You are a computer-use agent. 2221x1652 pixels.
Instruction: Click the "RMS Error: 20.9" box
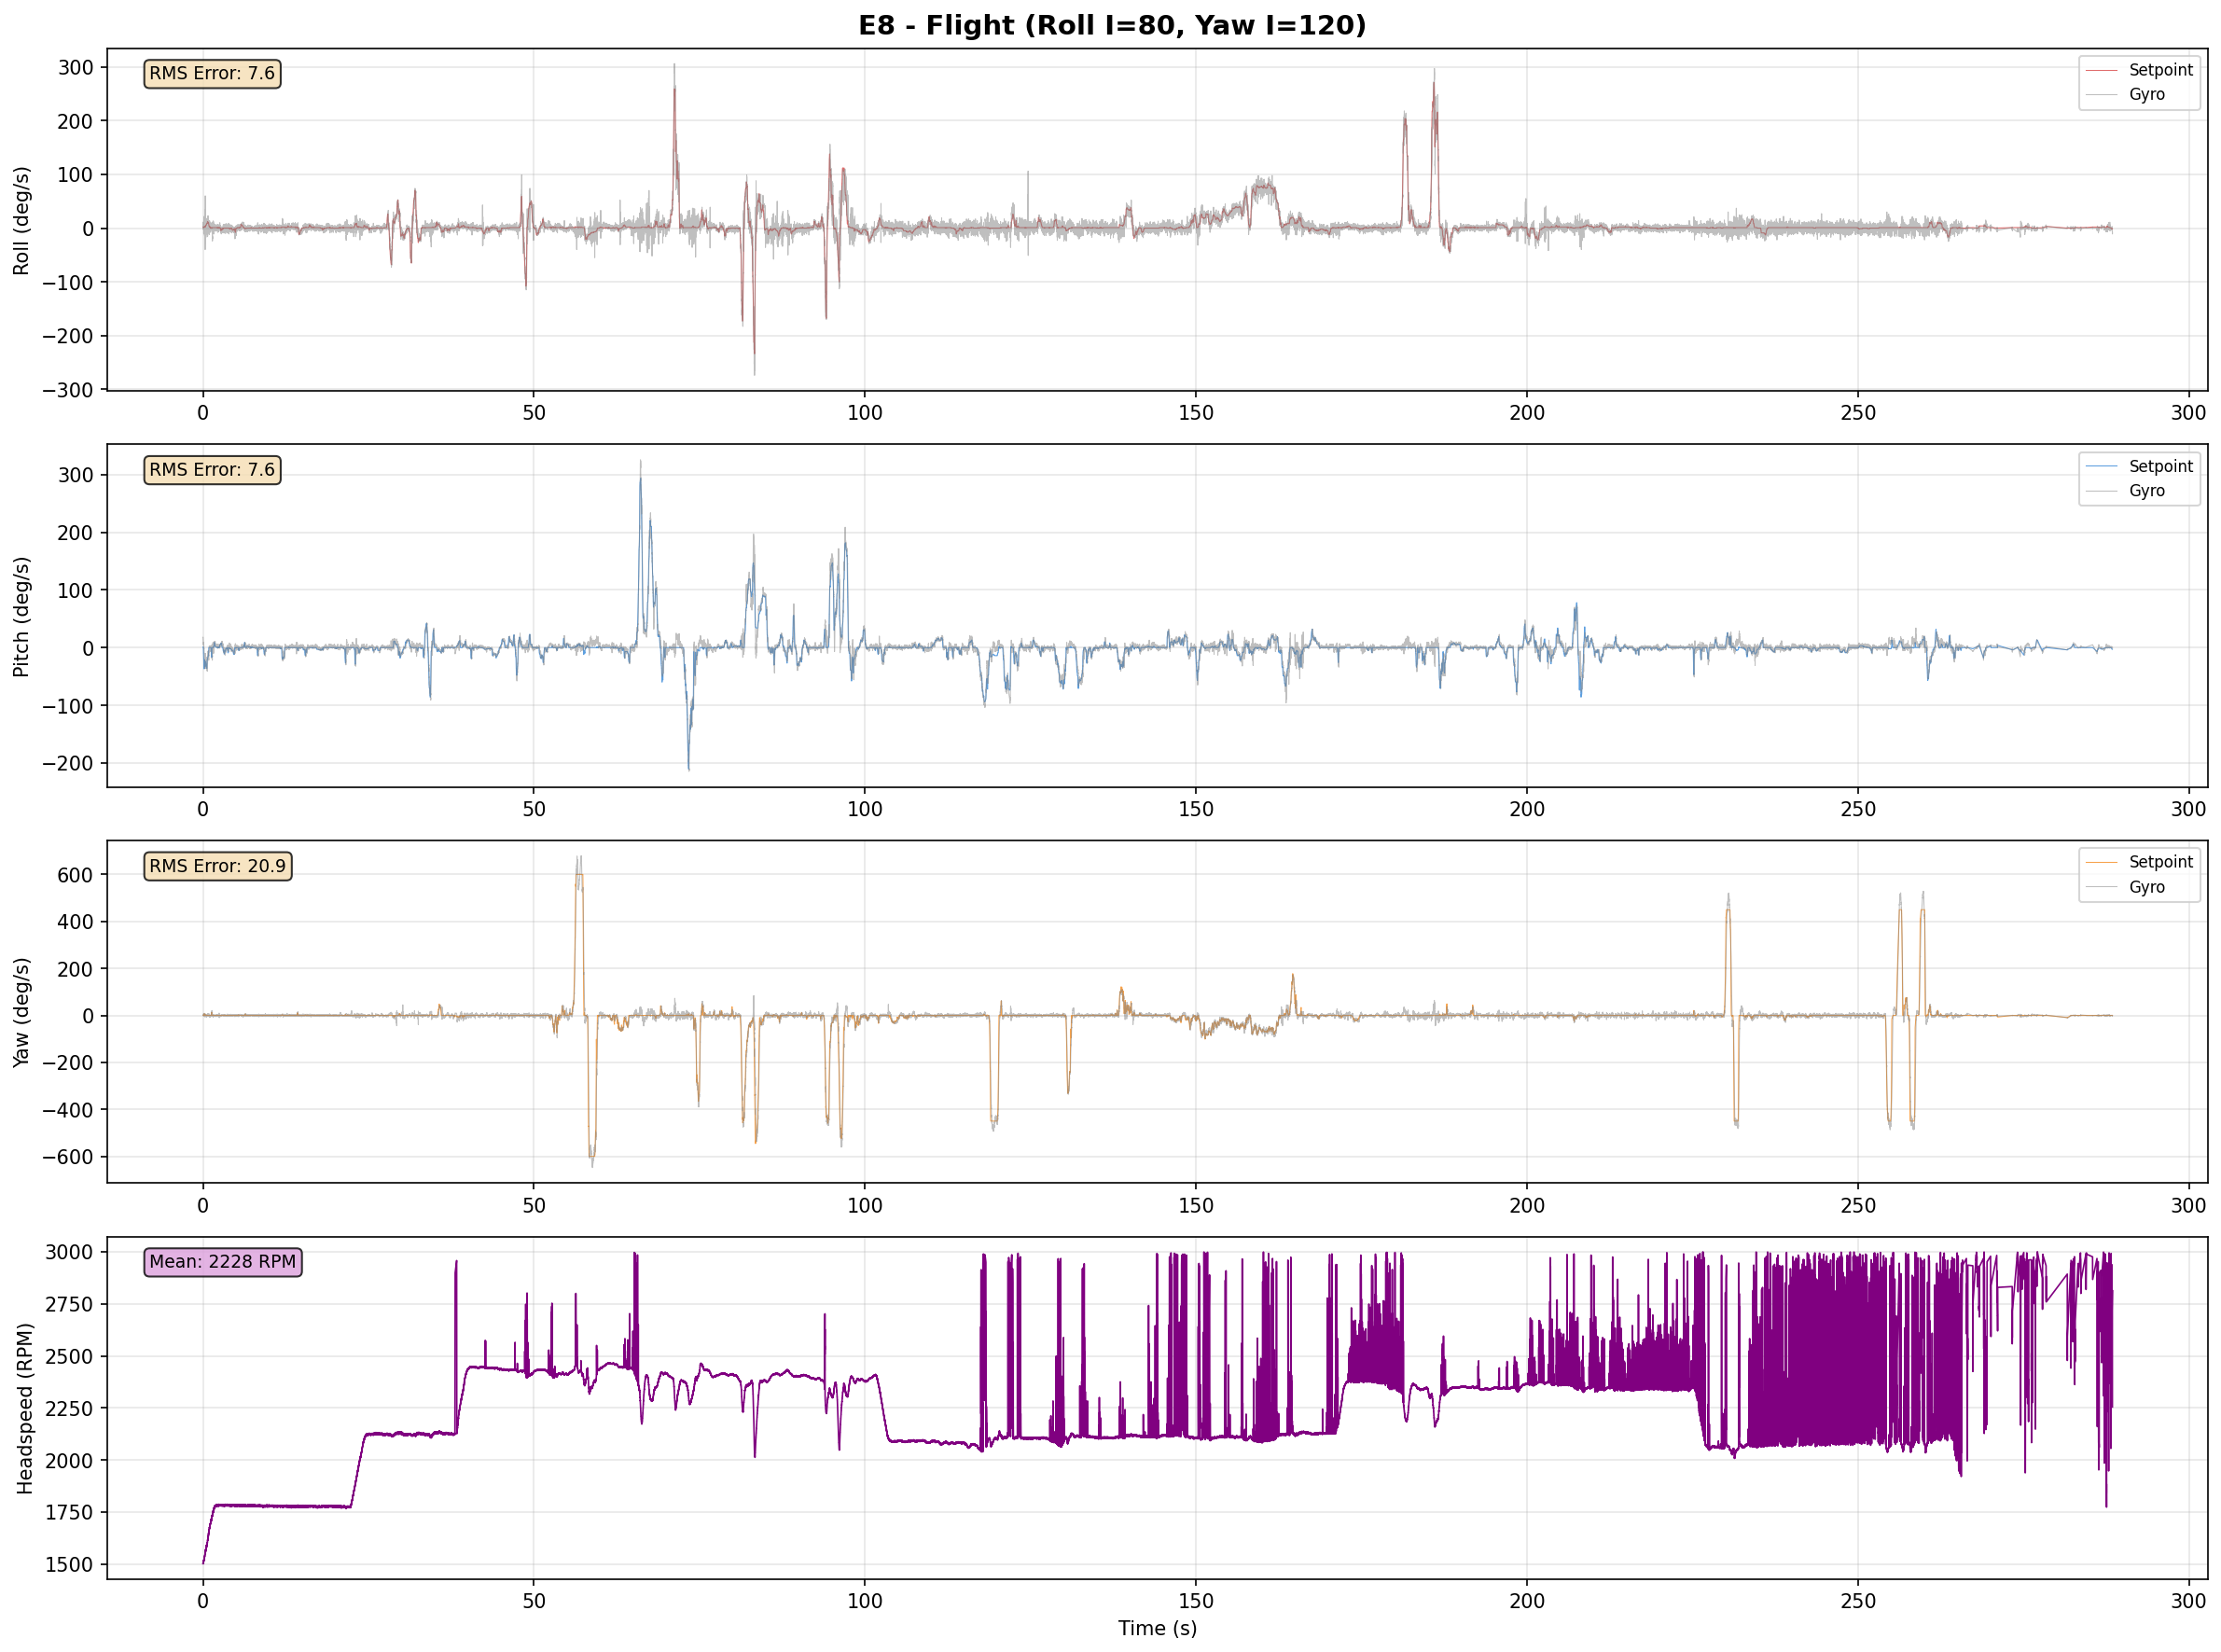click(218, 866)
